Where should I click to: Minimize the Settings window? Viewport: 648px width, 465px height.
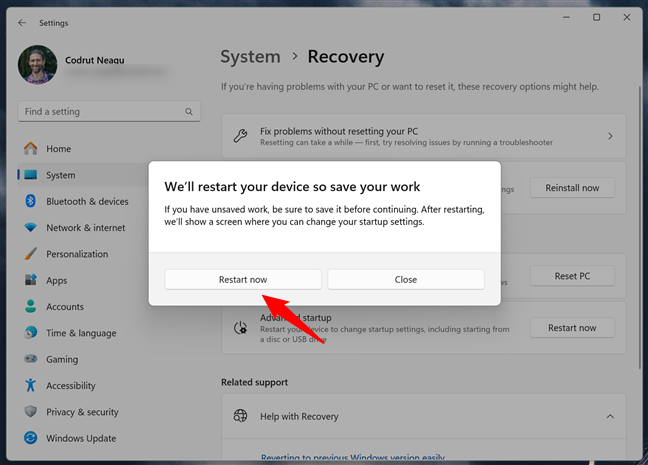coord(566,17)
